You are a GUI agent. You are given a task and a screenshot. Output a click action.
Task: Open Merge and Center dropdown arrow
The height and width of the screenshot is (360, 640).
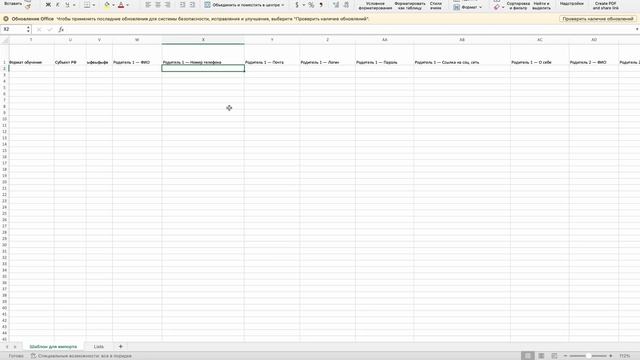[x=282, y=5]
